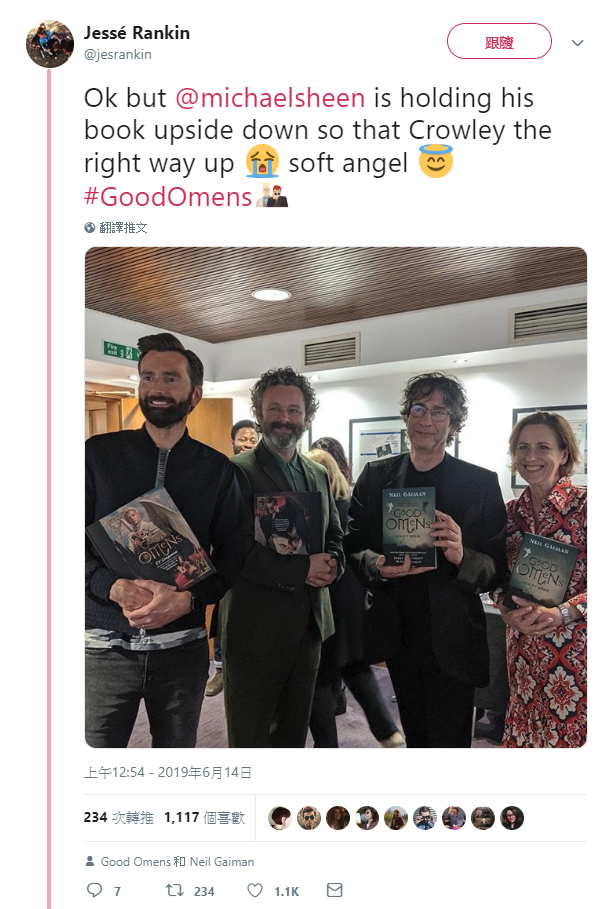View the 1,117 個喜歡 likes list
Image resolution: width=611 pixels, height=909 pixels.
pyautogui.click(x=204, y=817)
